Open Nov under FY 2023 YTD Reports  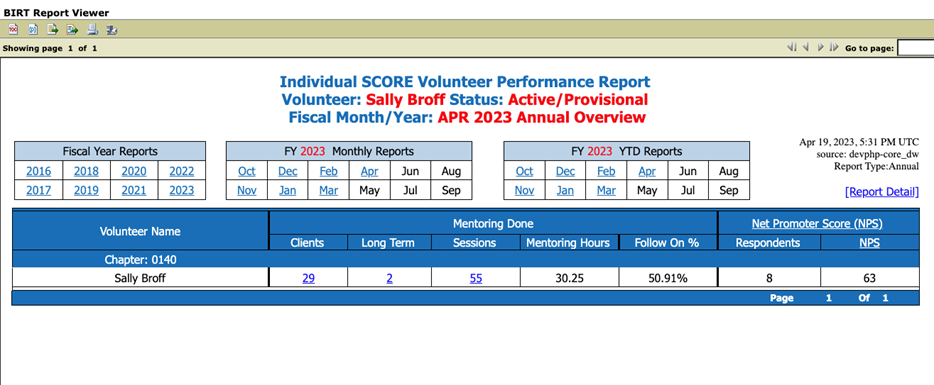pos(524,191)
